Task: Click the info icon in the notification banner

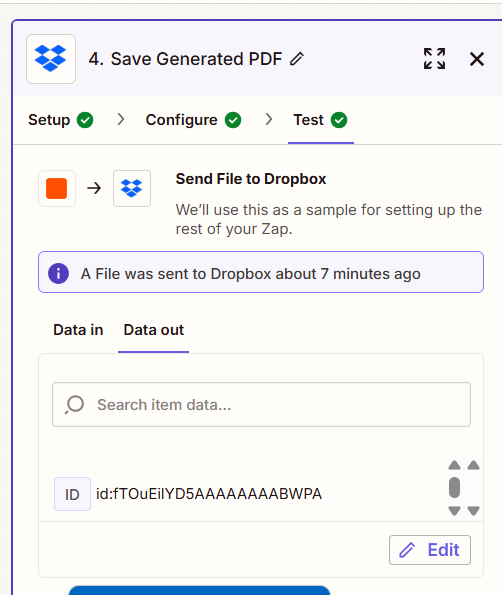Action: 58,273
